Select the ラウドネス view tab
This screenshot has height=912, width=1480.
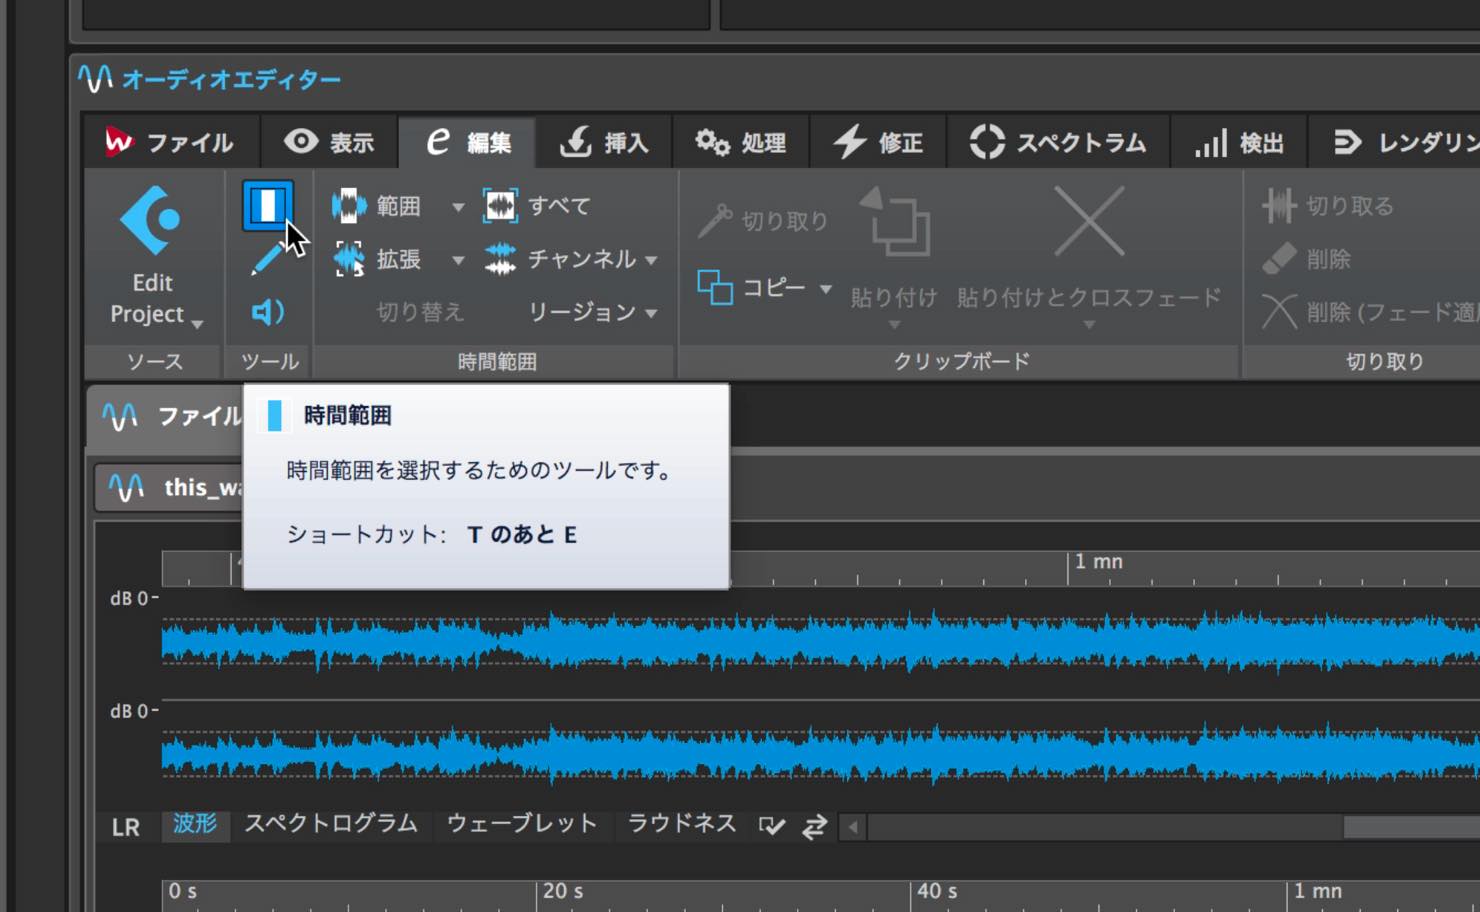(682, 824)
